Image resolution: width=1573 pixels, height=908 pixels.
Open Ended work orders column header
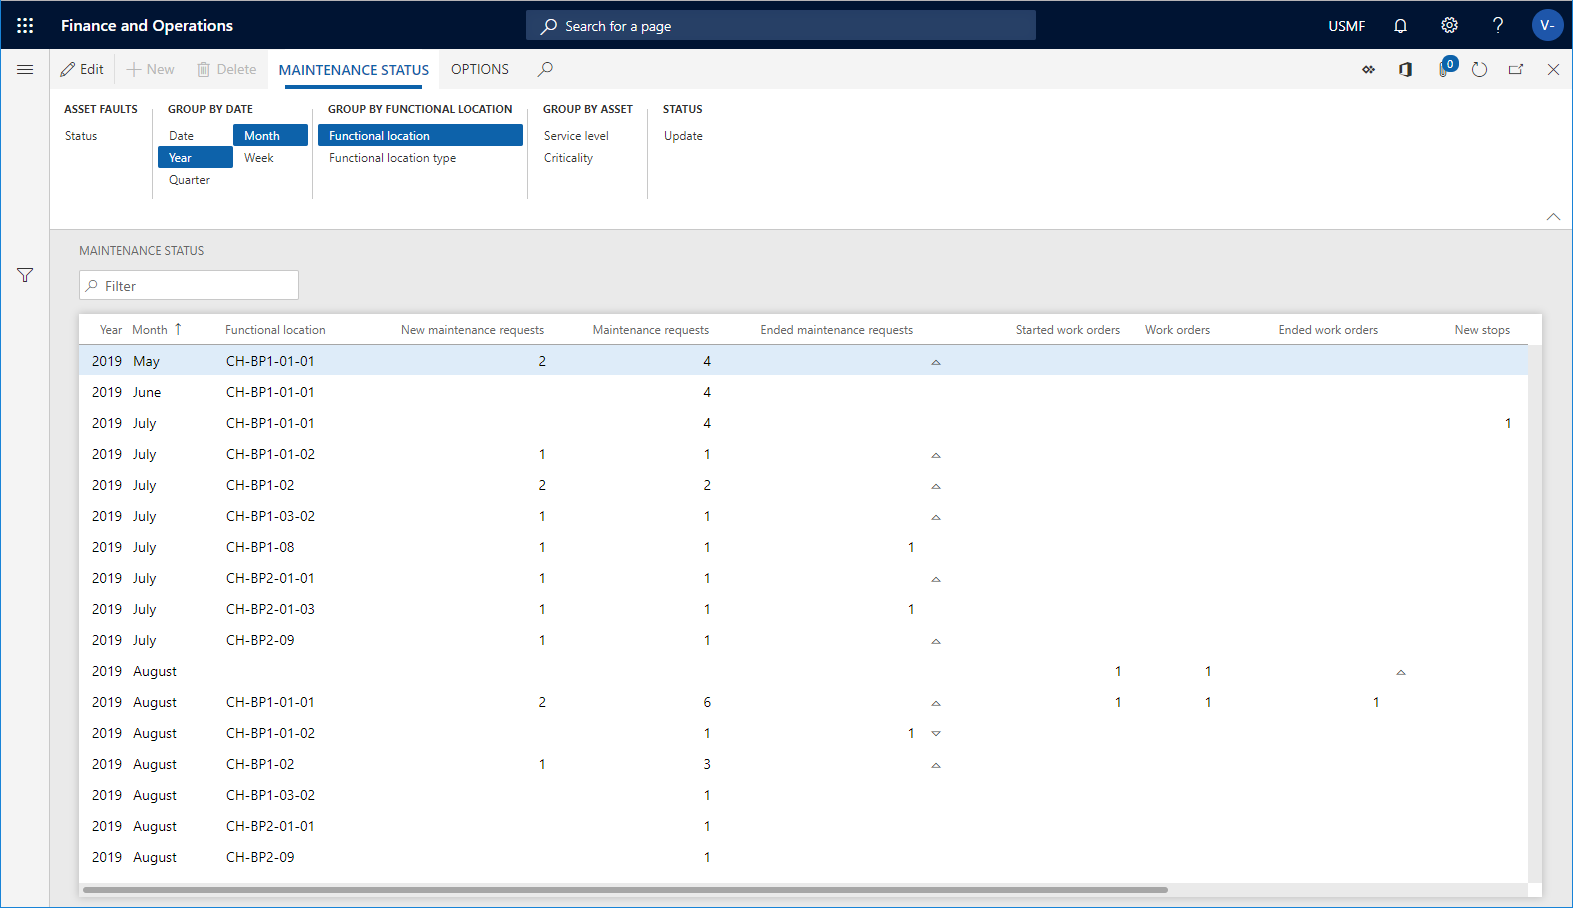pos(1328,330)
